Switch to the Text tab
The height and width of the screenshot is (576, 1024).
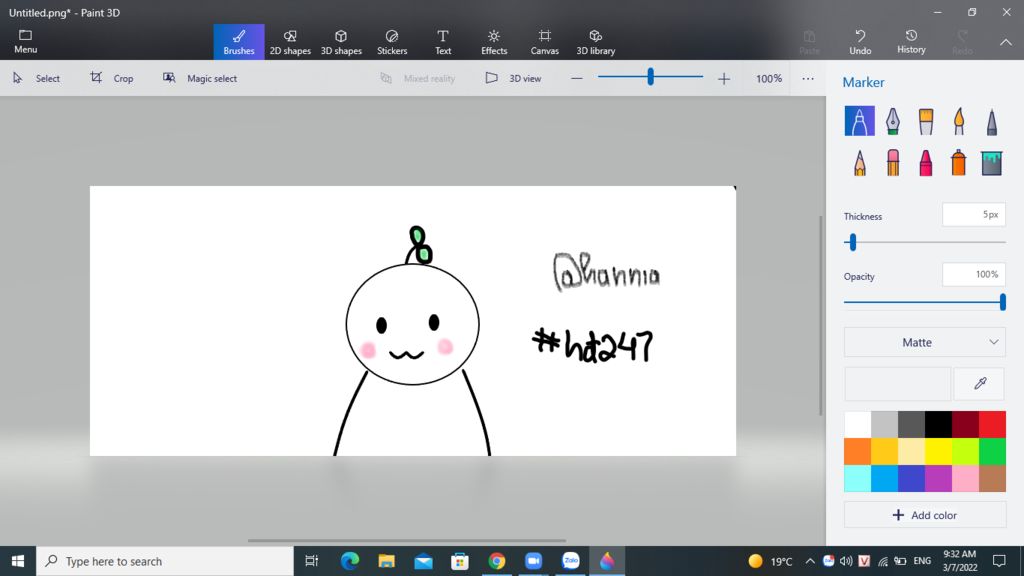point(443,42)
